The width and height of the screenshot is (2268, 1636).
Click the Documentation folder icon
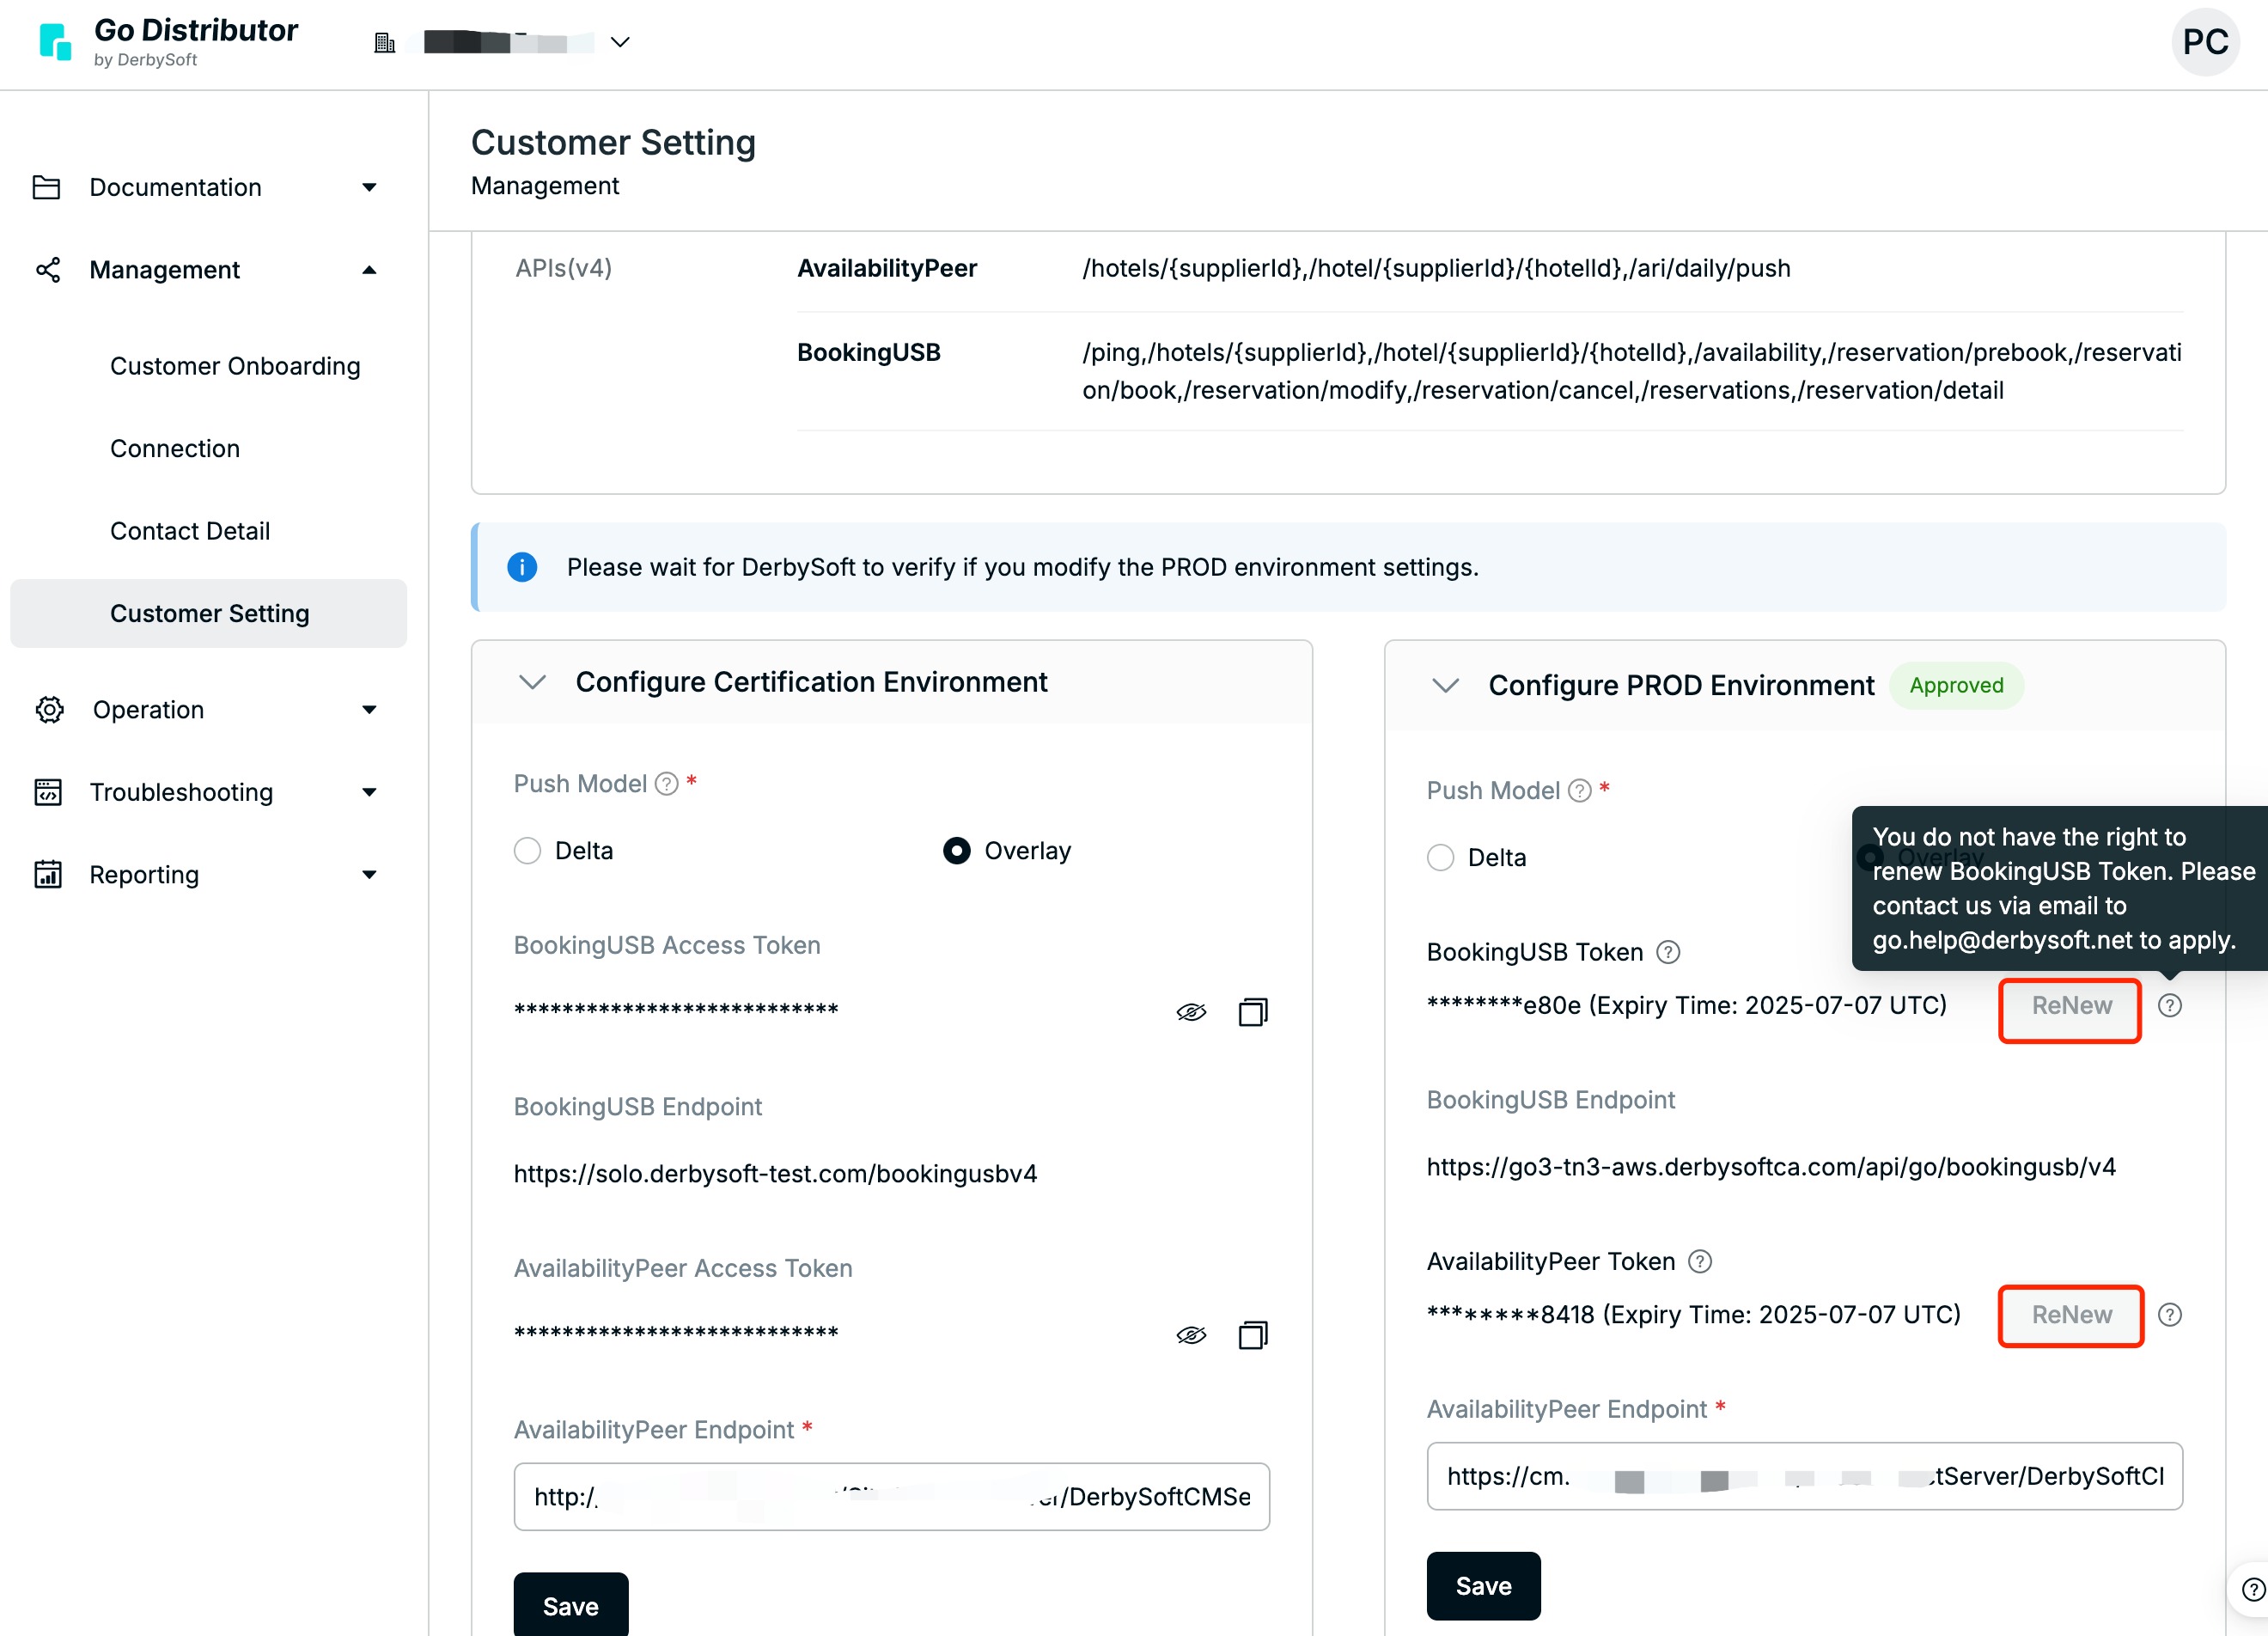(47, 187)
